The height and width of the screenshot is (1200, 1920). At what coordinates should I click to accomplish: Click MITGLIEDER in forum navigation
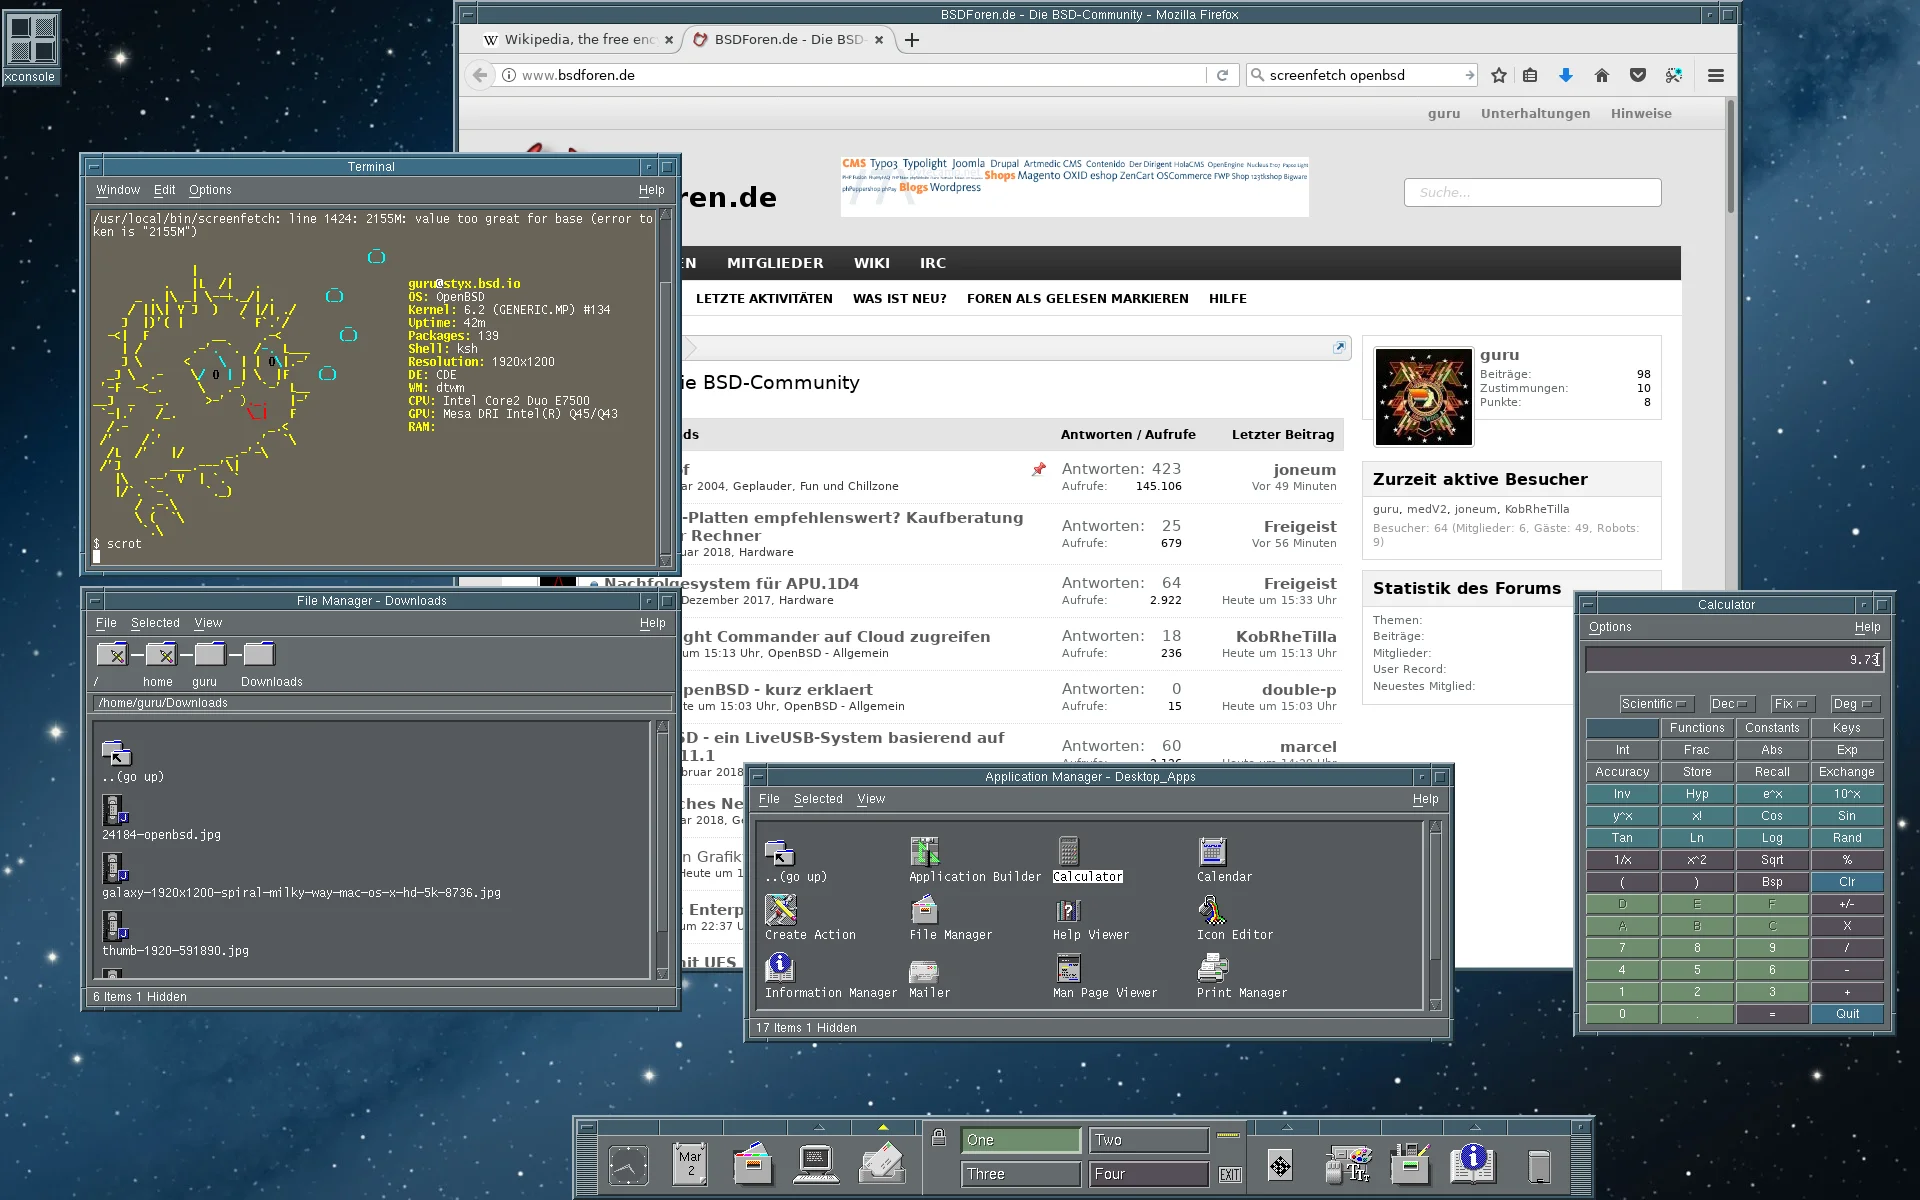click(775, 263)
